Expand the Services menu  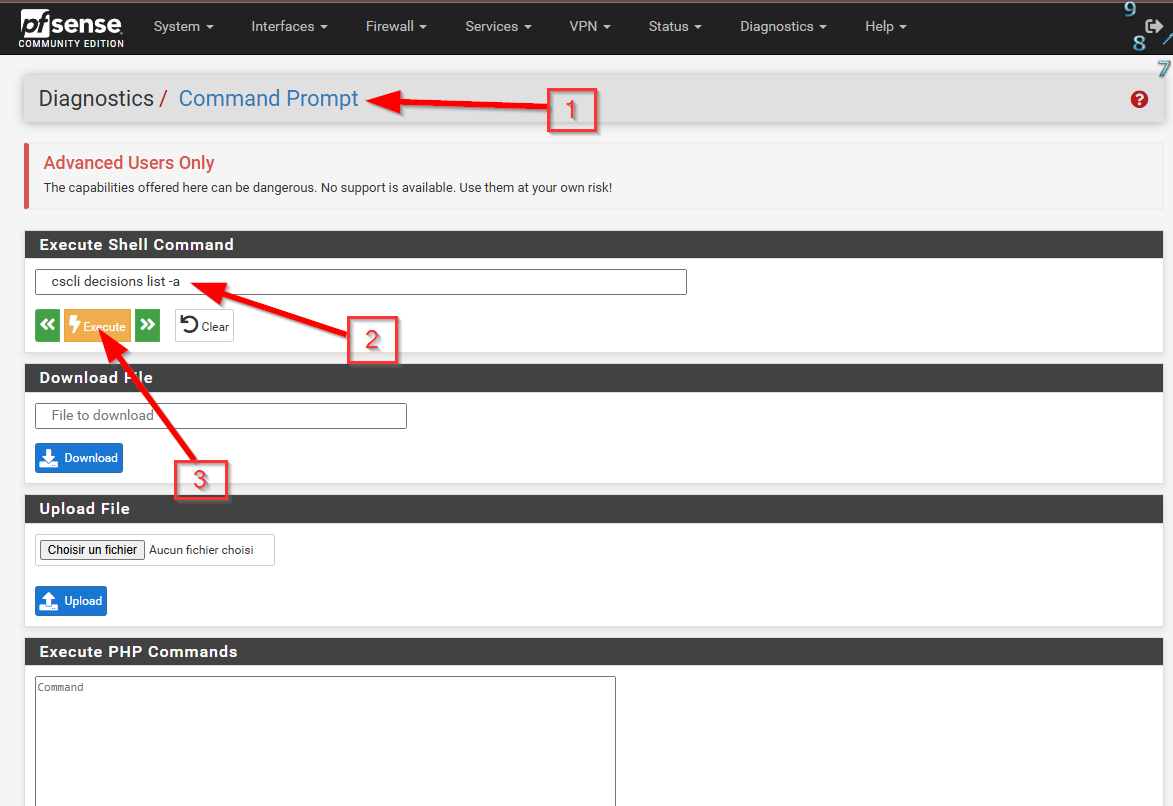pyautogui.click(x=498, y=27)
